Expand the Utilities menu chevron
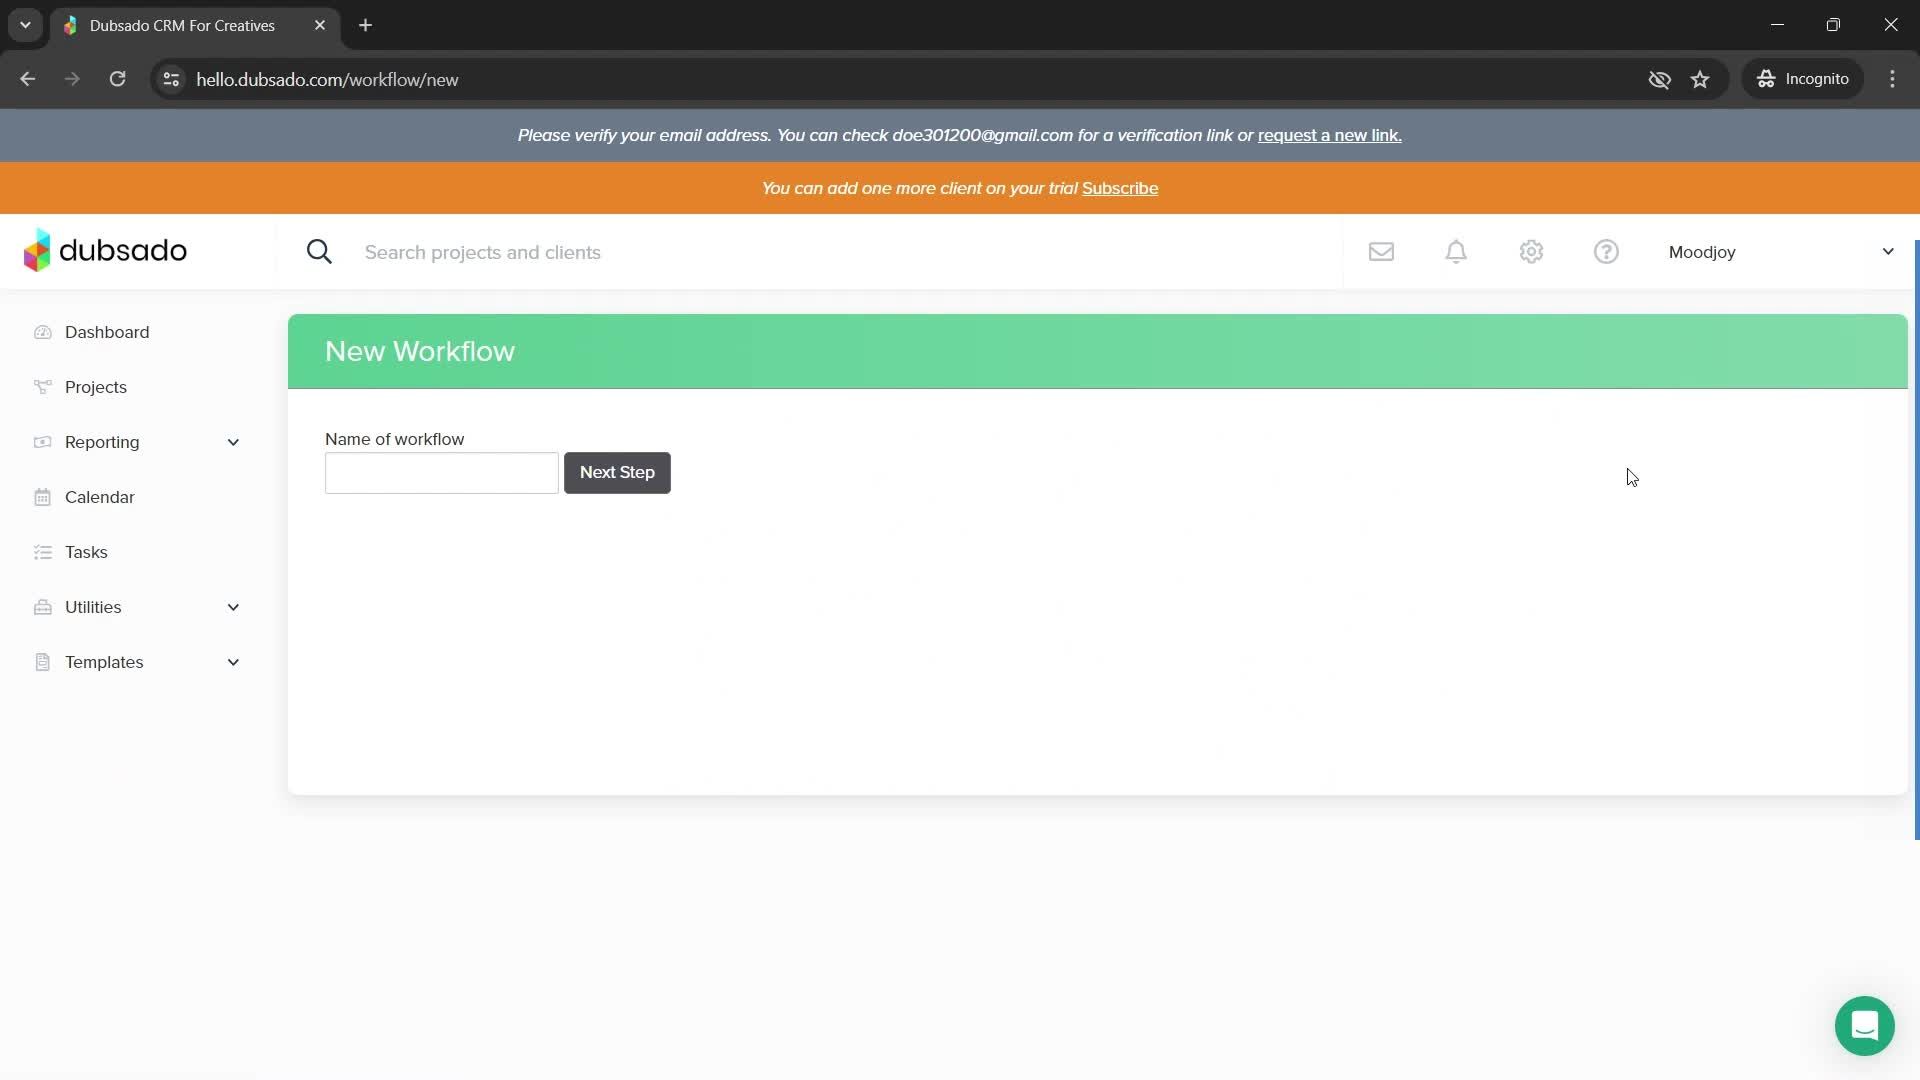 pos(233,607)
